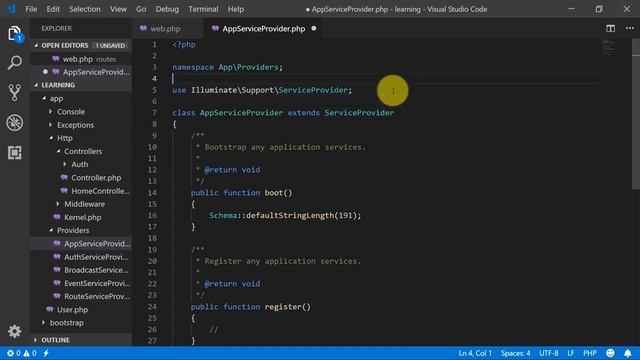Click the PHP icon of User.php
Image resolution: width=640 pixels, height=360 pixels.
[x=50, y=309]
